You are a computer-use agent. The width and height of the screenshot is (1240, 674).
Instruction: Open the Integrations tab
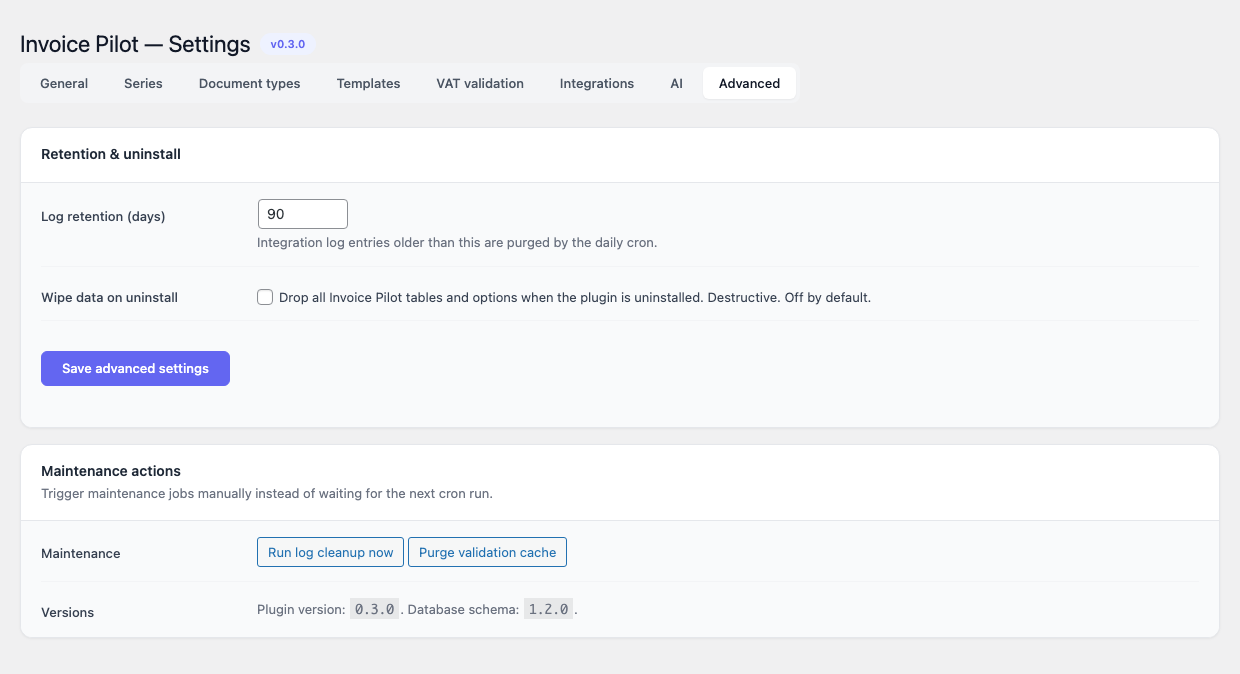[597, 84]
